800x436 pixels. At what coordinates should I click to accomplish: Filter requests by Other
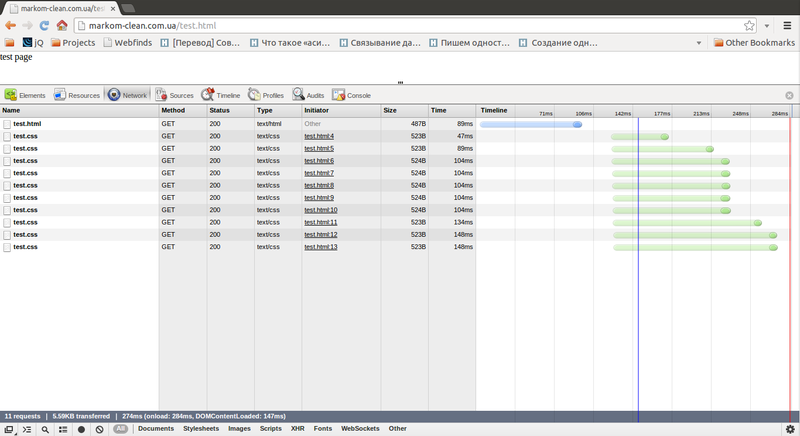click(x=397, y=429)
